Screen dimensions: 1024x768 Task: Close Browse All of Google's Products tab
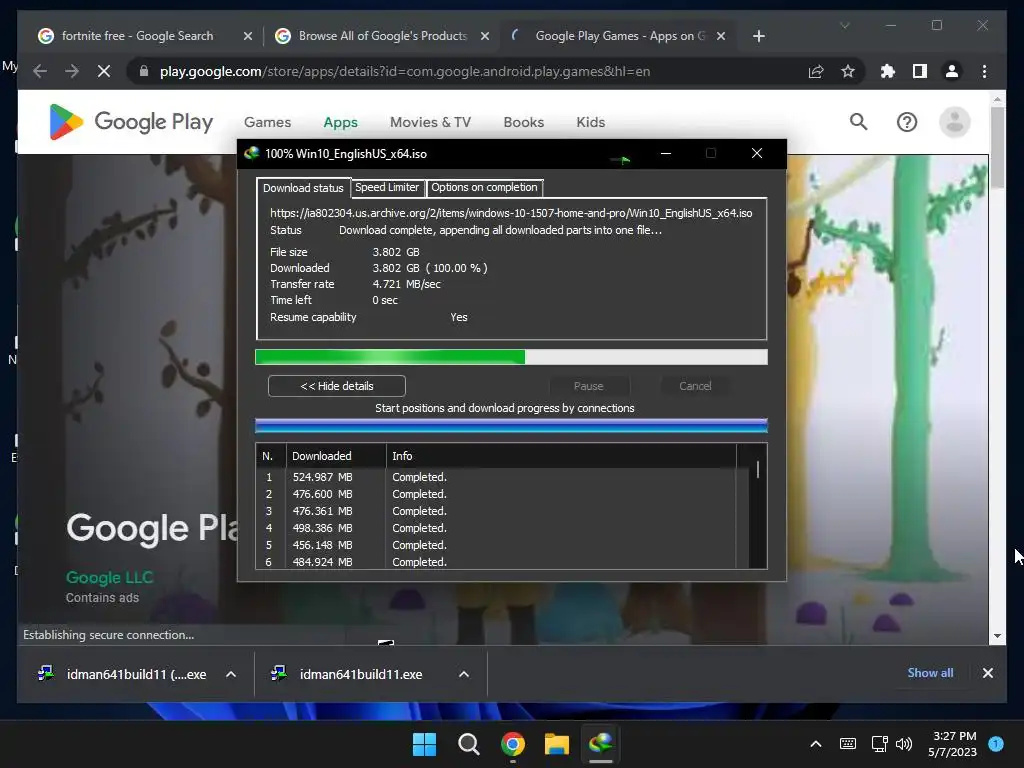click(485, 36)
